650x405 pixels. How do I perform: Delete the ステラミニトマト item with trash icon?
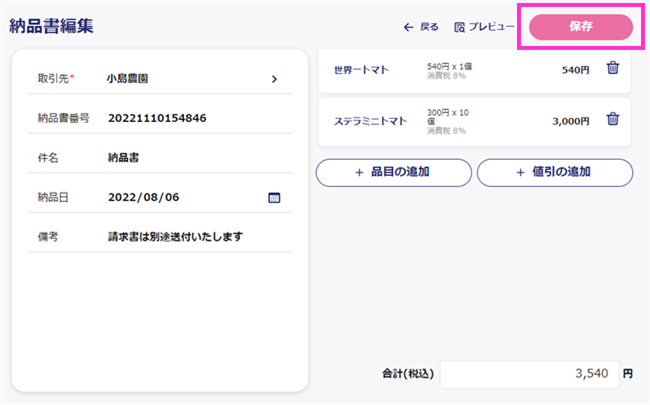coord(613,119)
